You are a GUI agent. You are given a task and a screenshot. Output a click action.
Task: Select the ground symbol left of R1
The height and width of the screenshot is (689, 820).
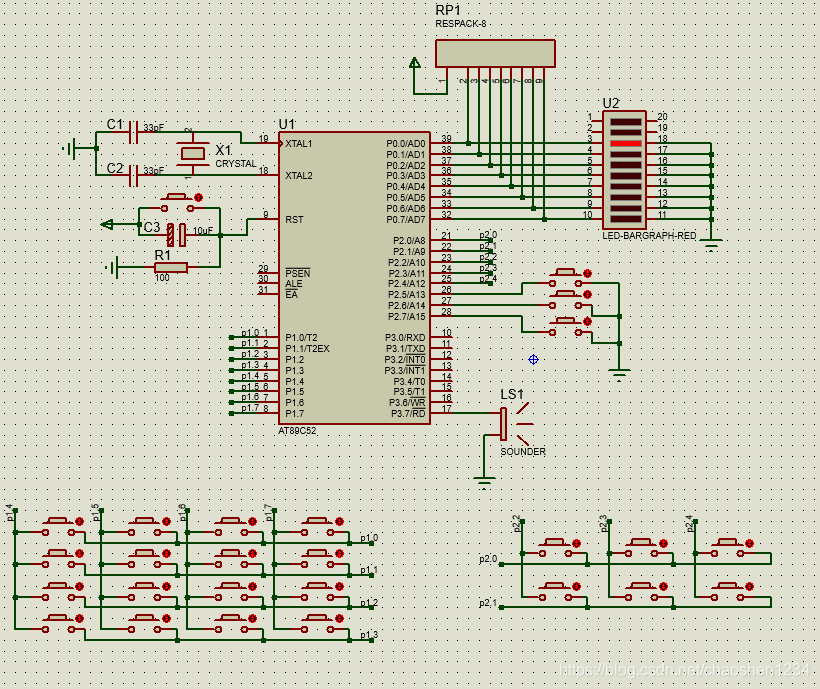(112, 268)
